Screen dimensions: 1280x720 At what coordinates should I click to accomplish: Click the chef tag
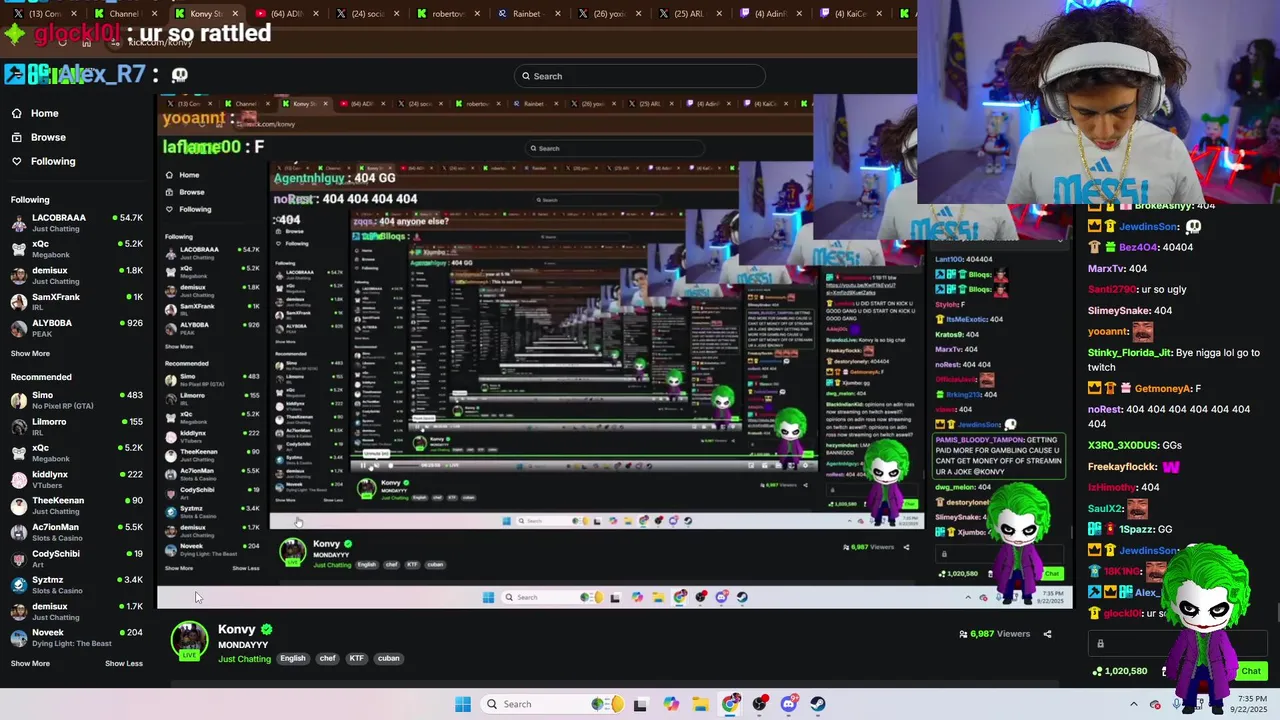pyautogui.click(x=327, y=658)
